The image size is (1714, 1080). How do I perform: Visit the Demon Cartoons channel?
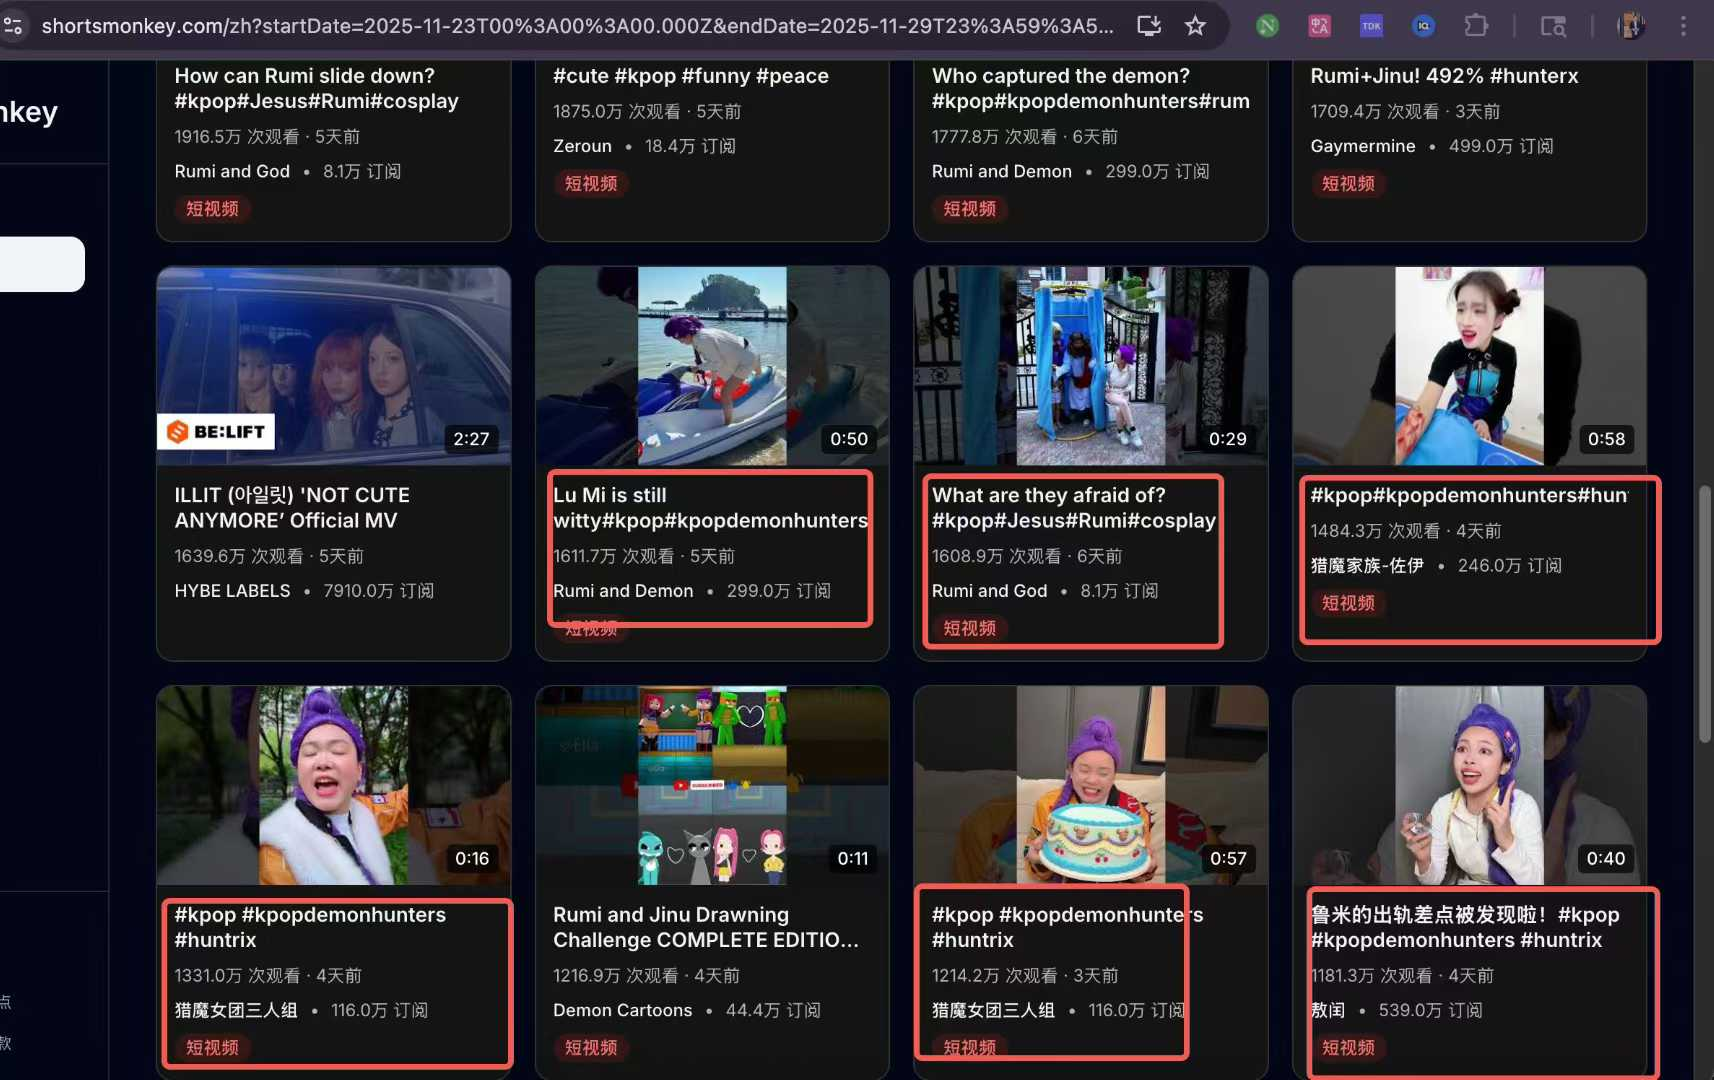point(622,1010)
